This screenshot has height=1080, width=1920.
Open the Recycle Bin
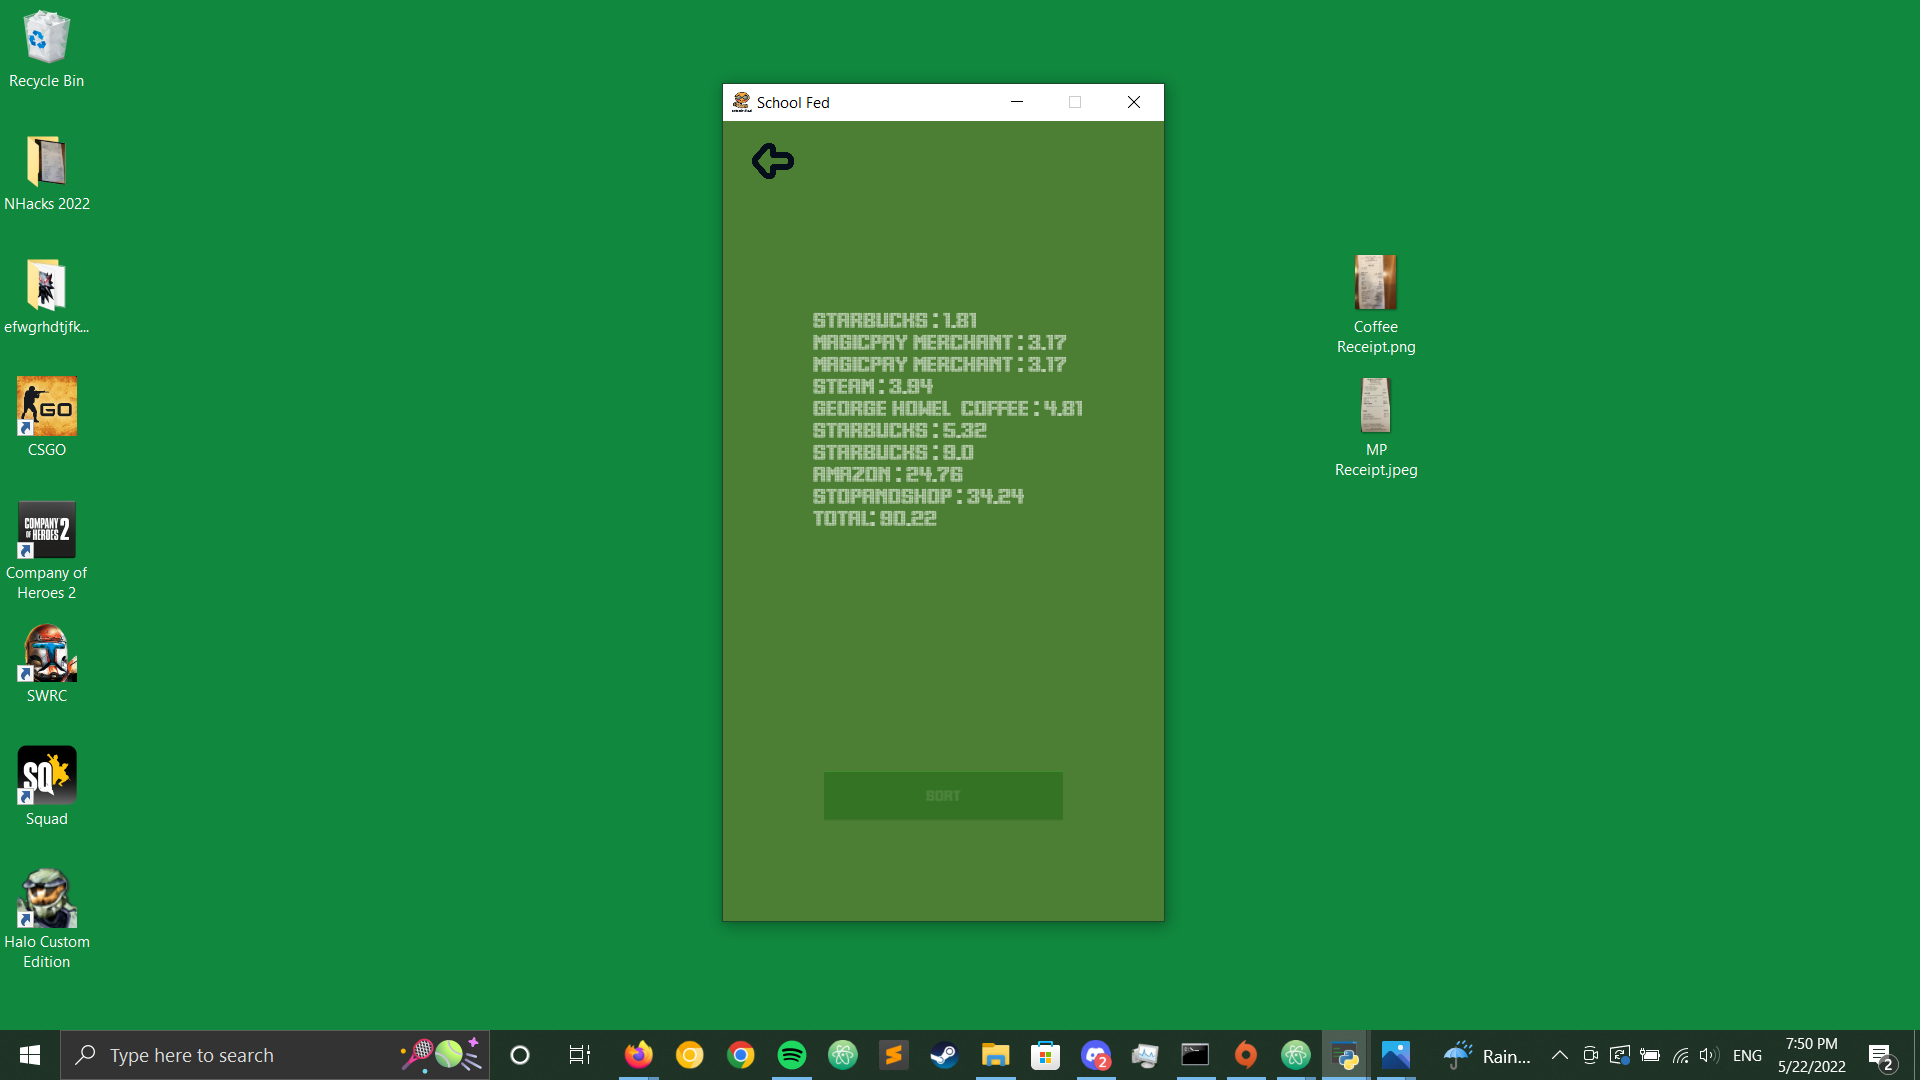[46, 38]
